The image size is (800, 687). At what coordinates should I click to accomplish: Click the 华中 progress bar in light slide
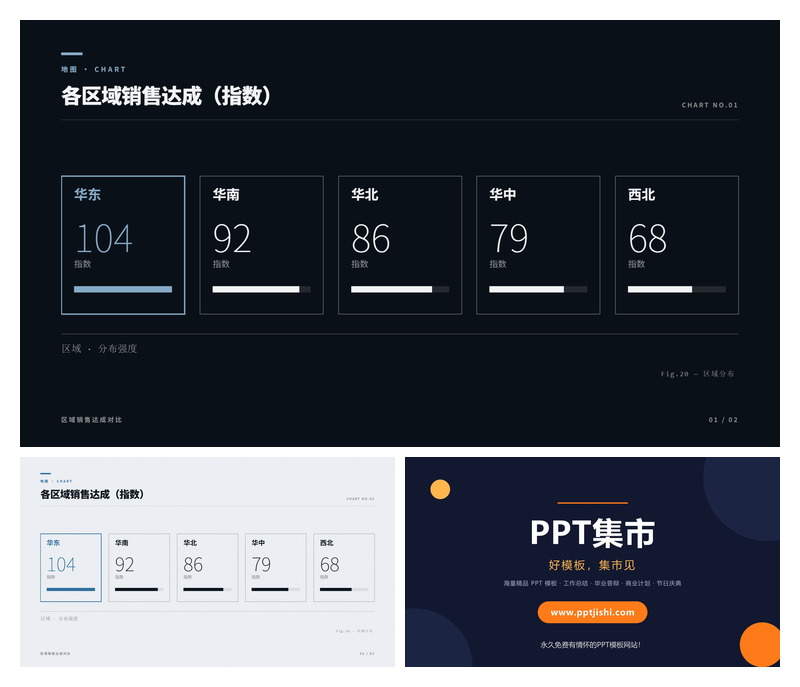coord(276,590)
